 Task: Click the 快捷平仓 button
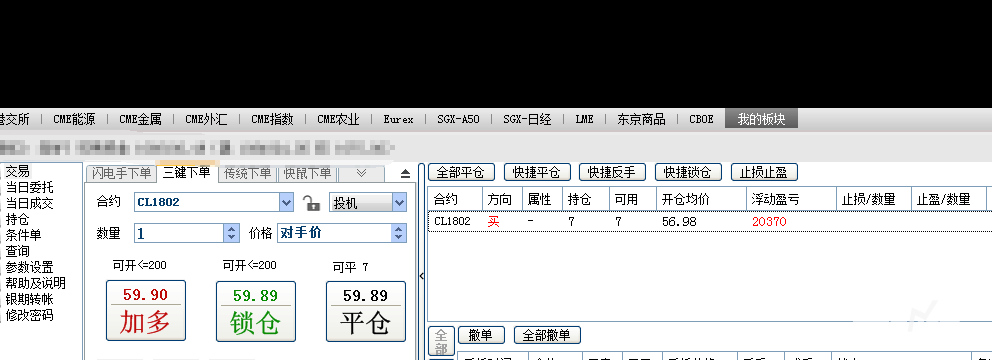tap(537, 172)
